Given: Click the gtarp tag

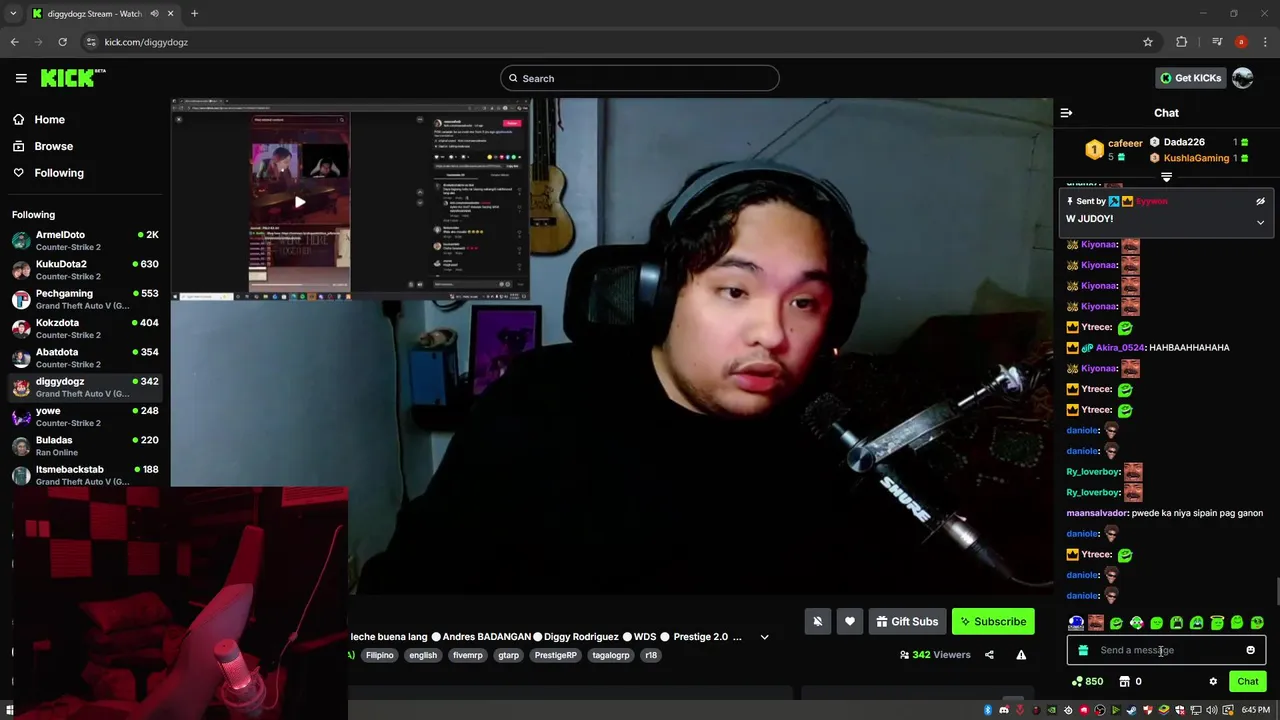Looking at the screenshot, I should (x=509, y=655).
